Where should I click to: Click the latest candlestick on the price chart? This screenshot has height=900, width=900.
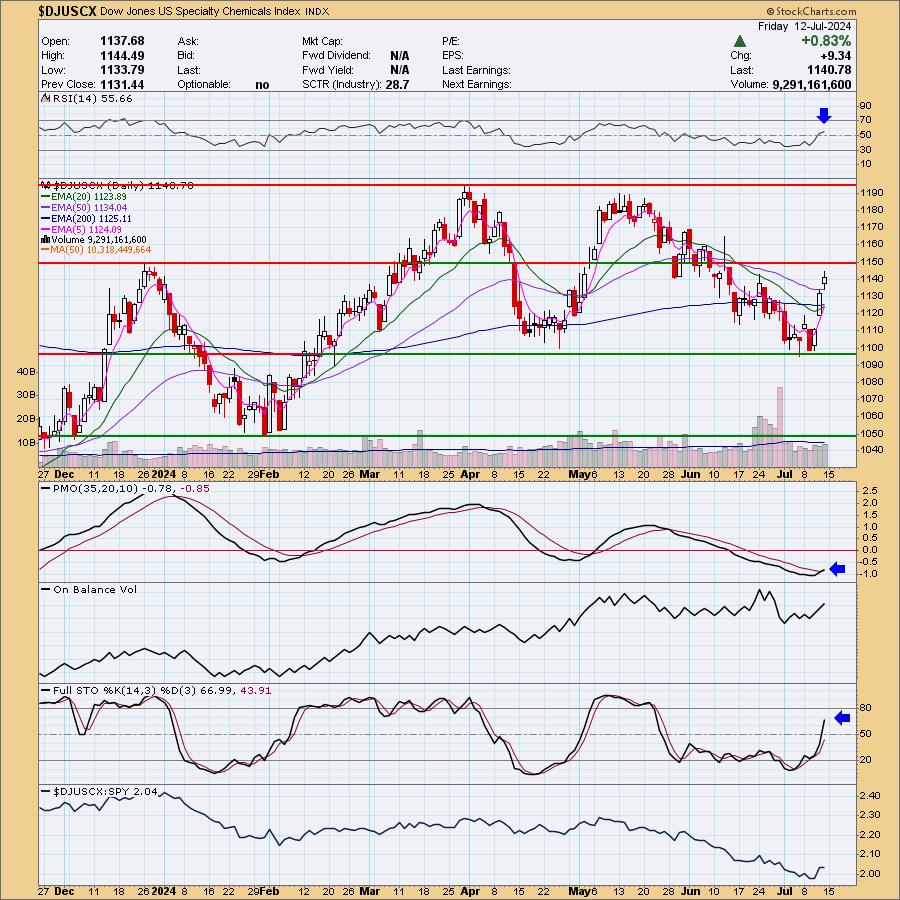tap(825, 280)
